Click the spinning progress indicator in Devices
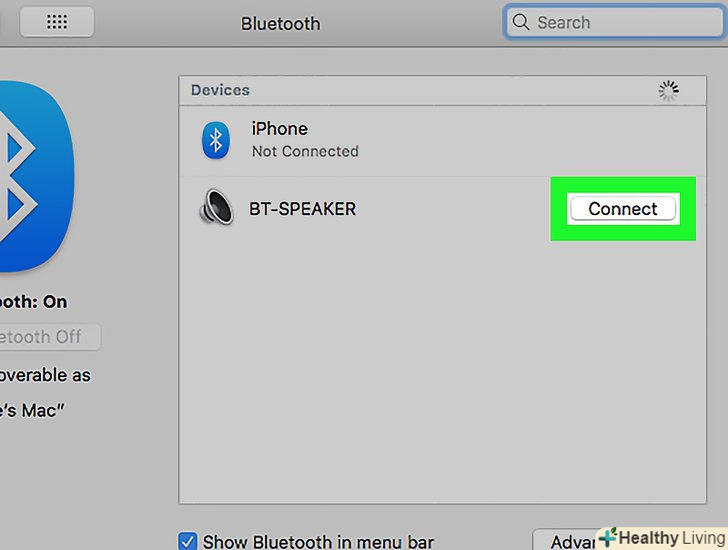Image resolution: width=728 pixels, height=550 pixels. tap(669, 91)
